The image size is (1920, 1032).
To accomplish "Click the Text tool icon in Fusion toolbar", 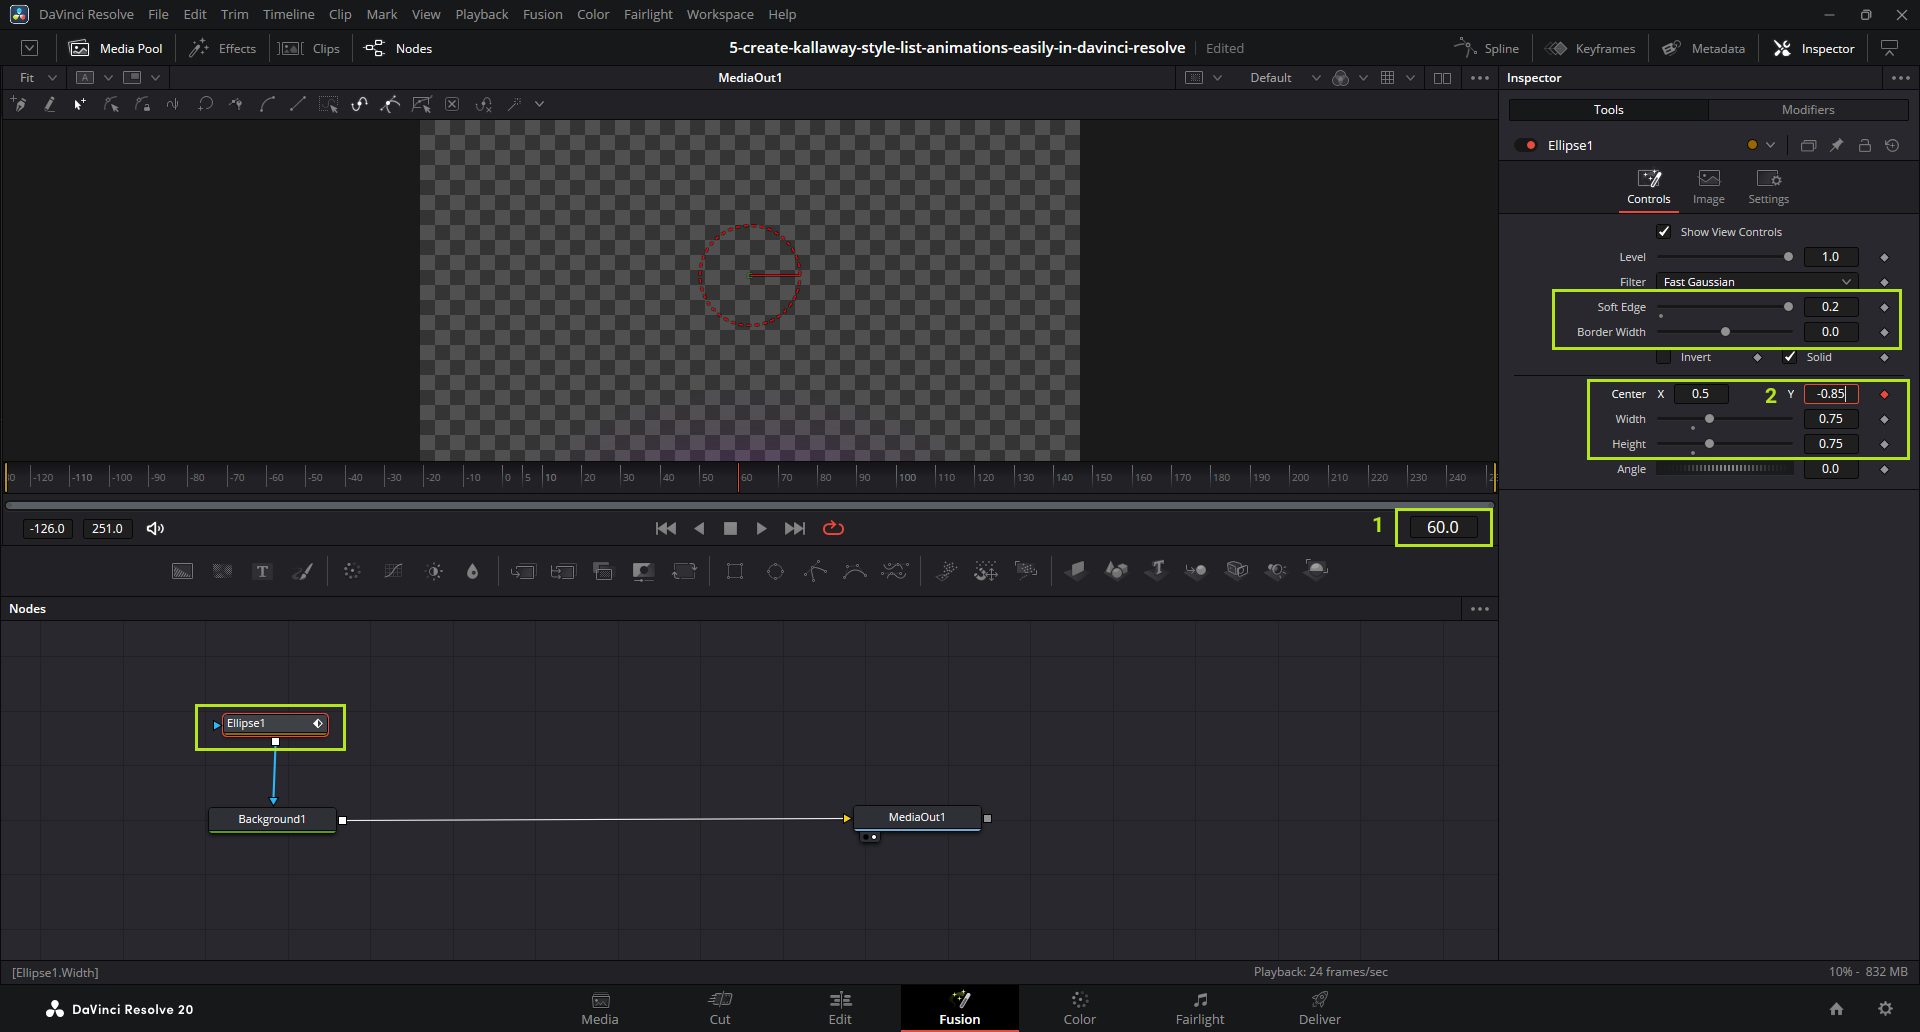I will (x=262, y=571).
